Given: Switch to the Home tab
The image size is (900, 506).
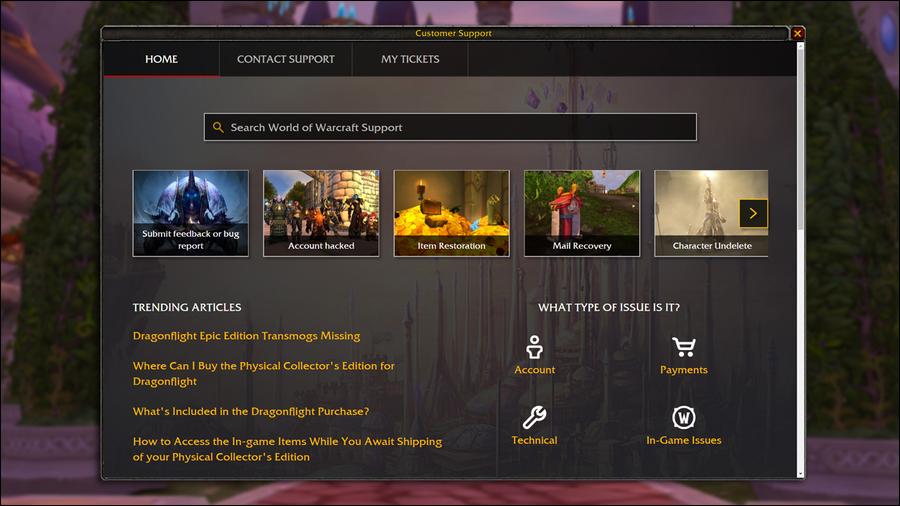Looking at the screenshot, I should (x=161, y=59).
